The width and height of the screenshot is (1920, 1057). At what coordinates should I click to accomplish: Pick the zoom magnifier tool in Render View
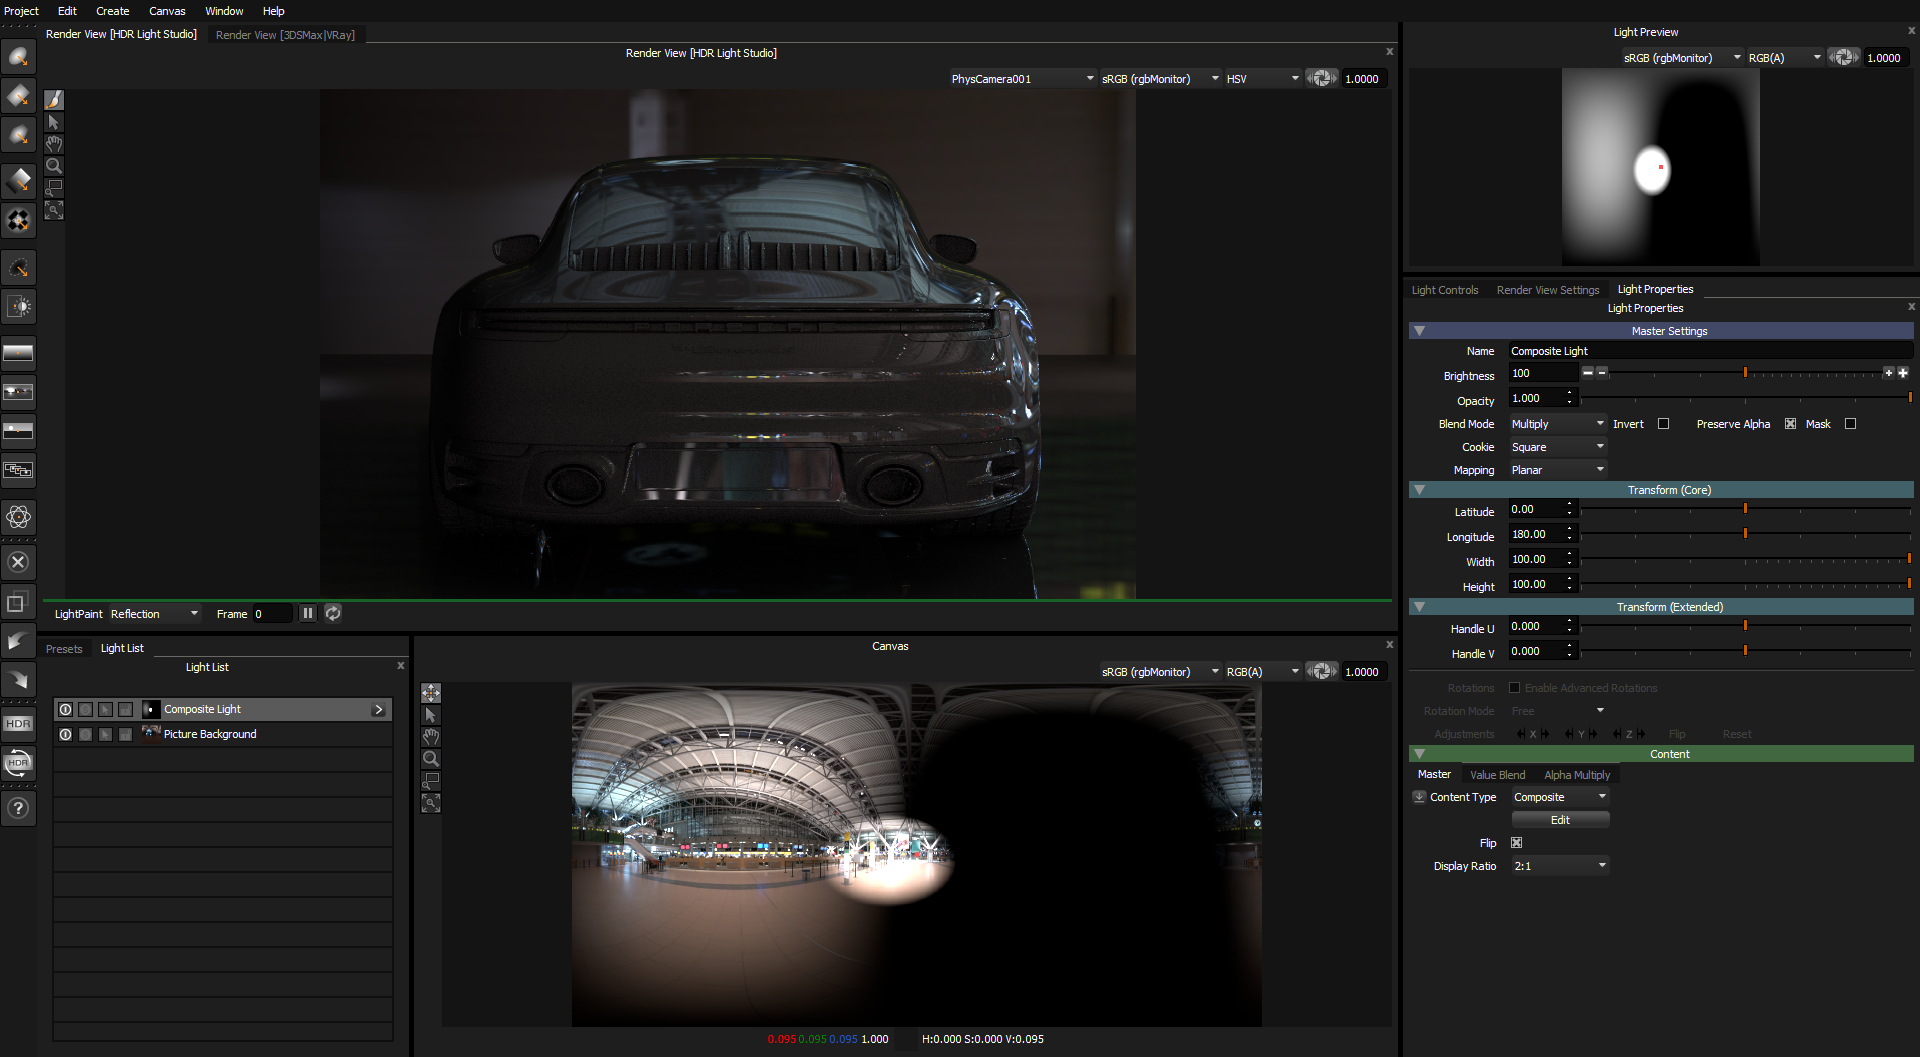click(x=54, y=166)
